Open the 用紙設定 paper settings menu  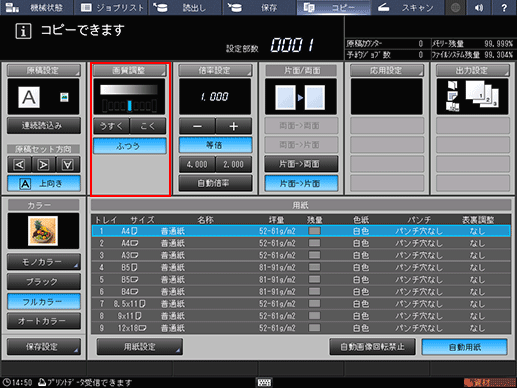pyautogui.click(x=140, y=347)
